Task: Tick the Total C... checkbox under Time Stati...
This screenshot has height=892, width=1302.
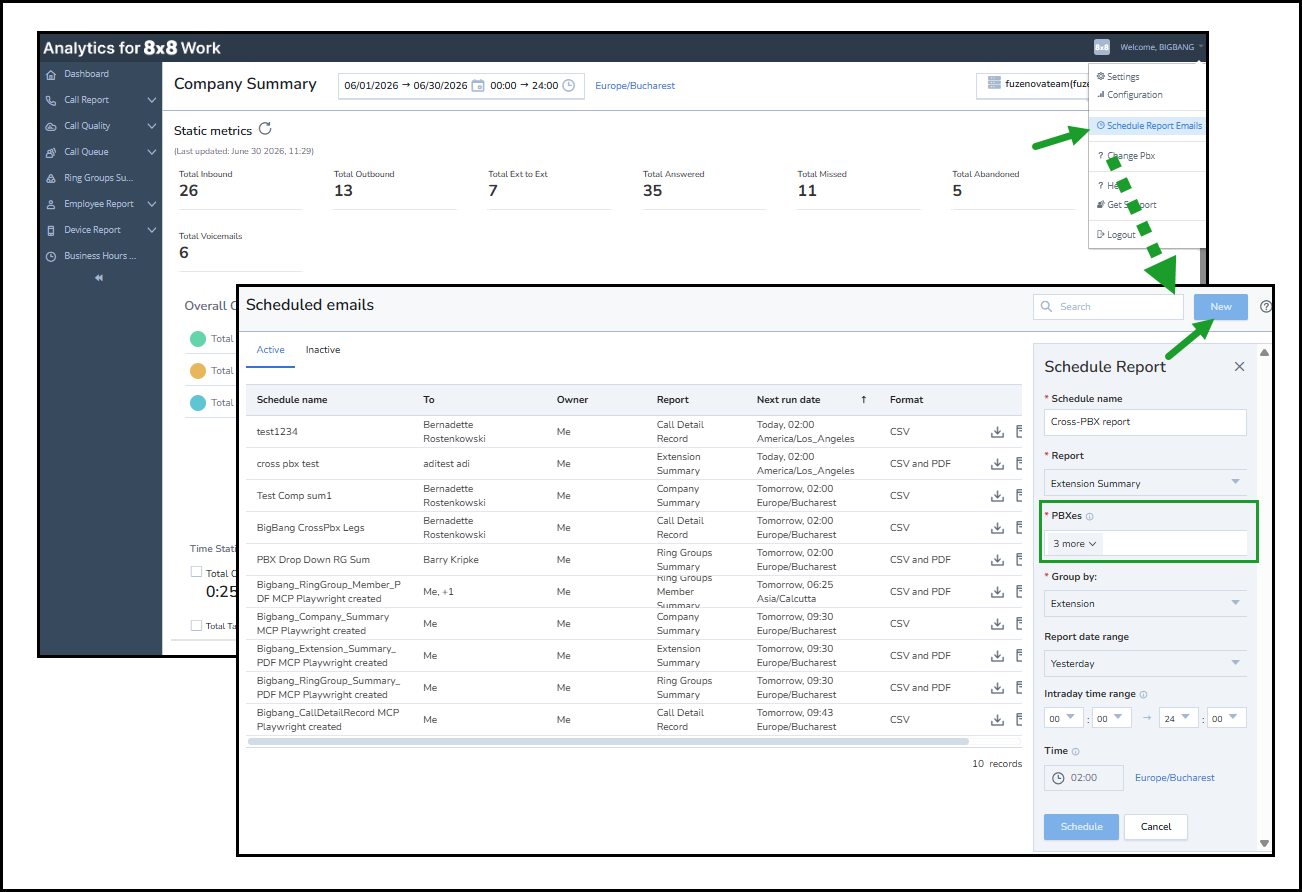Action: coord(196,573)
